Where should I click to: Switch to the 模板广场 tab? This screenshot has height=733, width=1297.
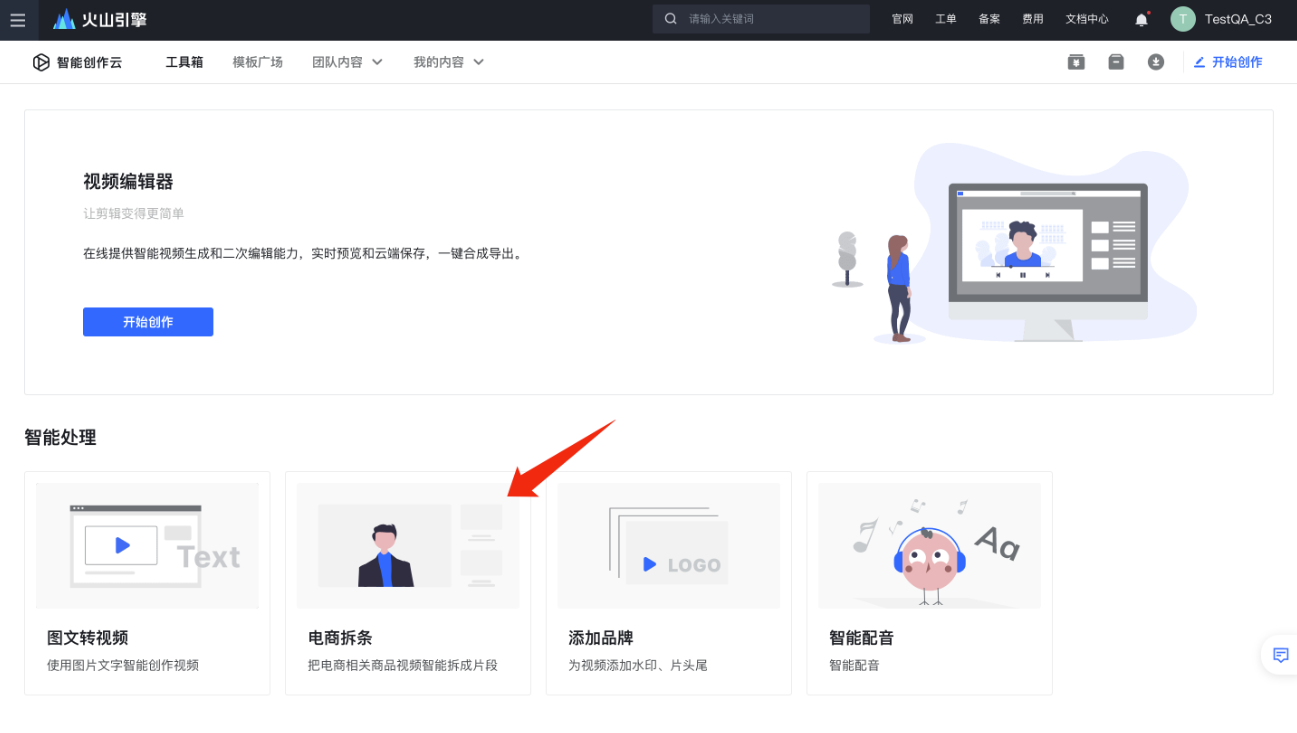point(257,61)
